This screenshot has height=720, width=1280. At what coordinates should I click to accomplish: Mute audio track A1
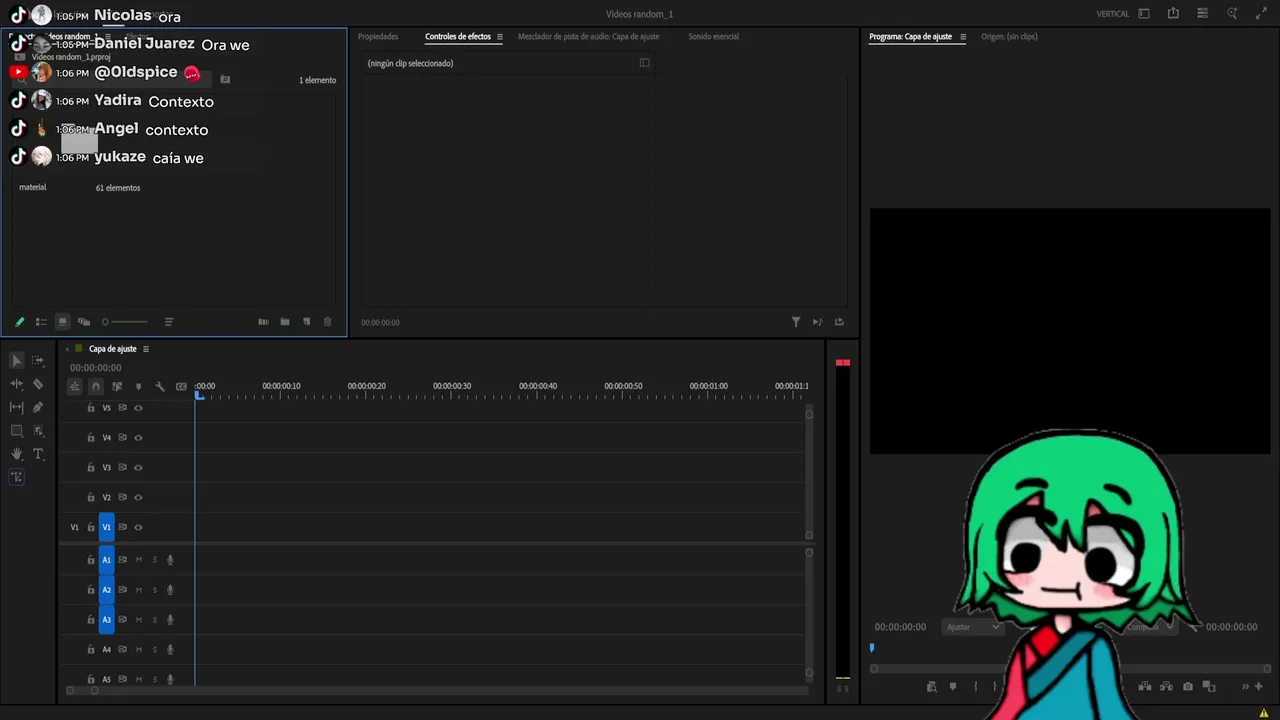click(139, 560)
